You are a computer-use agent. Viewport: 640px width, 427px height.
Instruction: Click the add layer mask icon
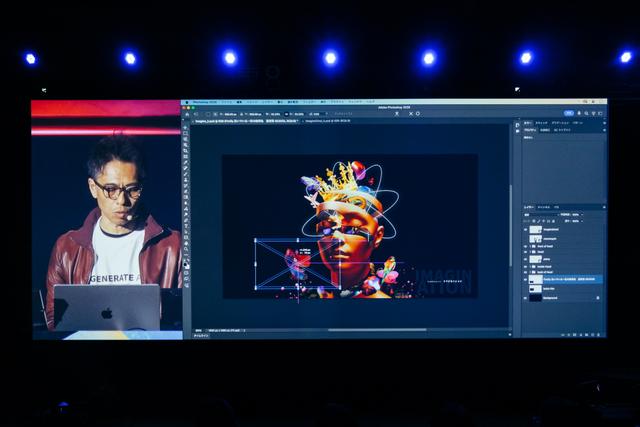click(575, 335)
